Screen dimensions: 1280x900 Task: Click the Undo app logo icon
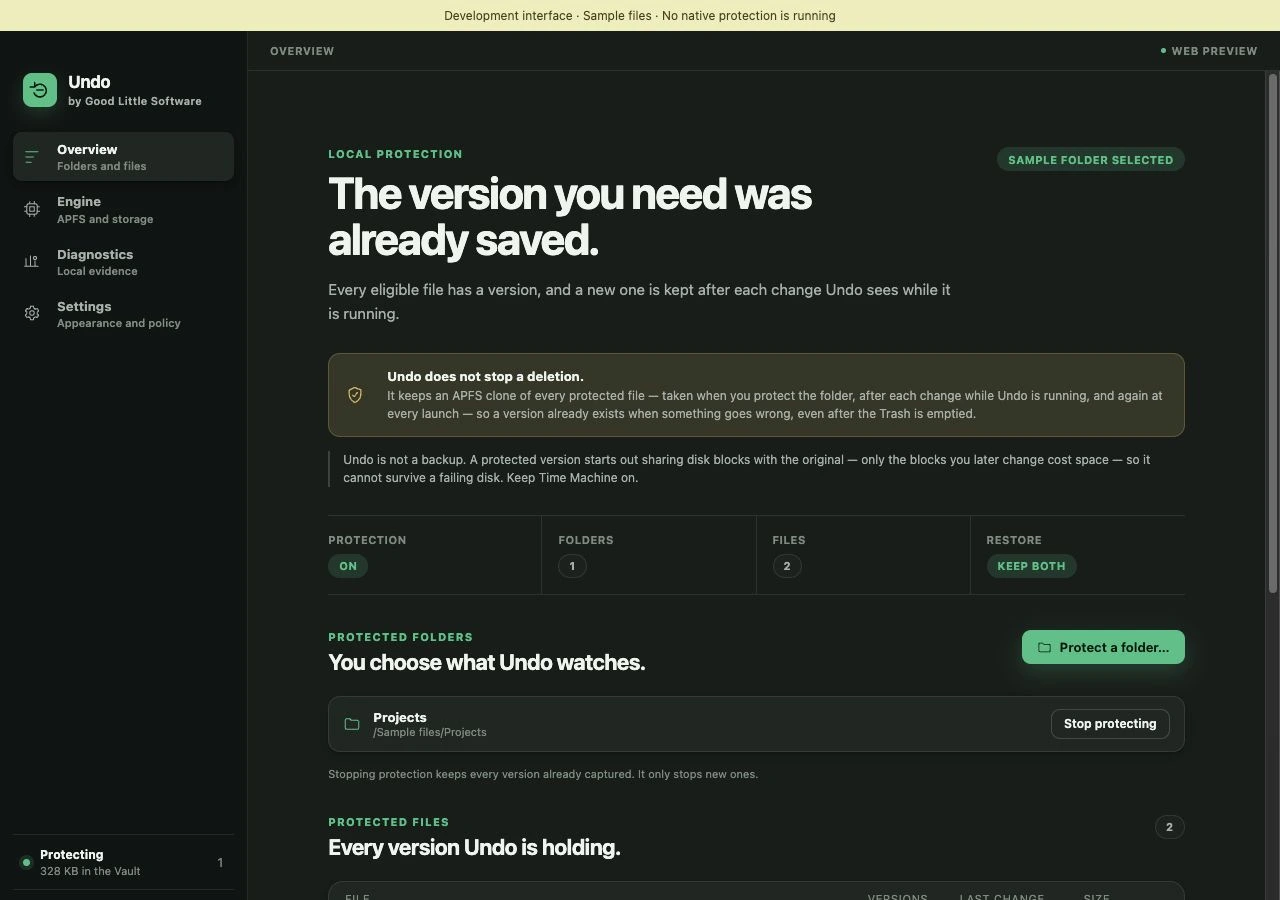[x=40, y=90]
